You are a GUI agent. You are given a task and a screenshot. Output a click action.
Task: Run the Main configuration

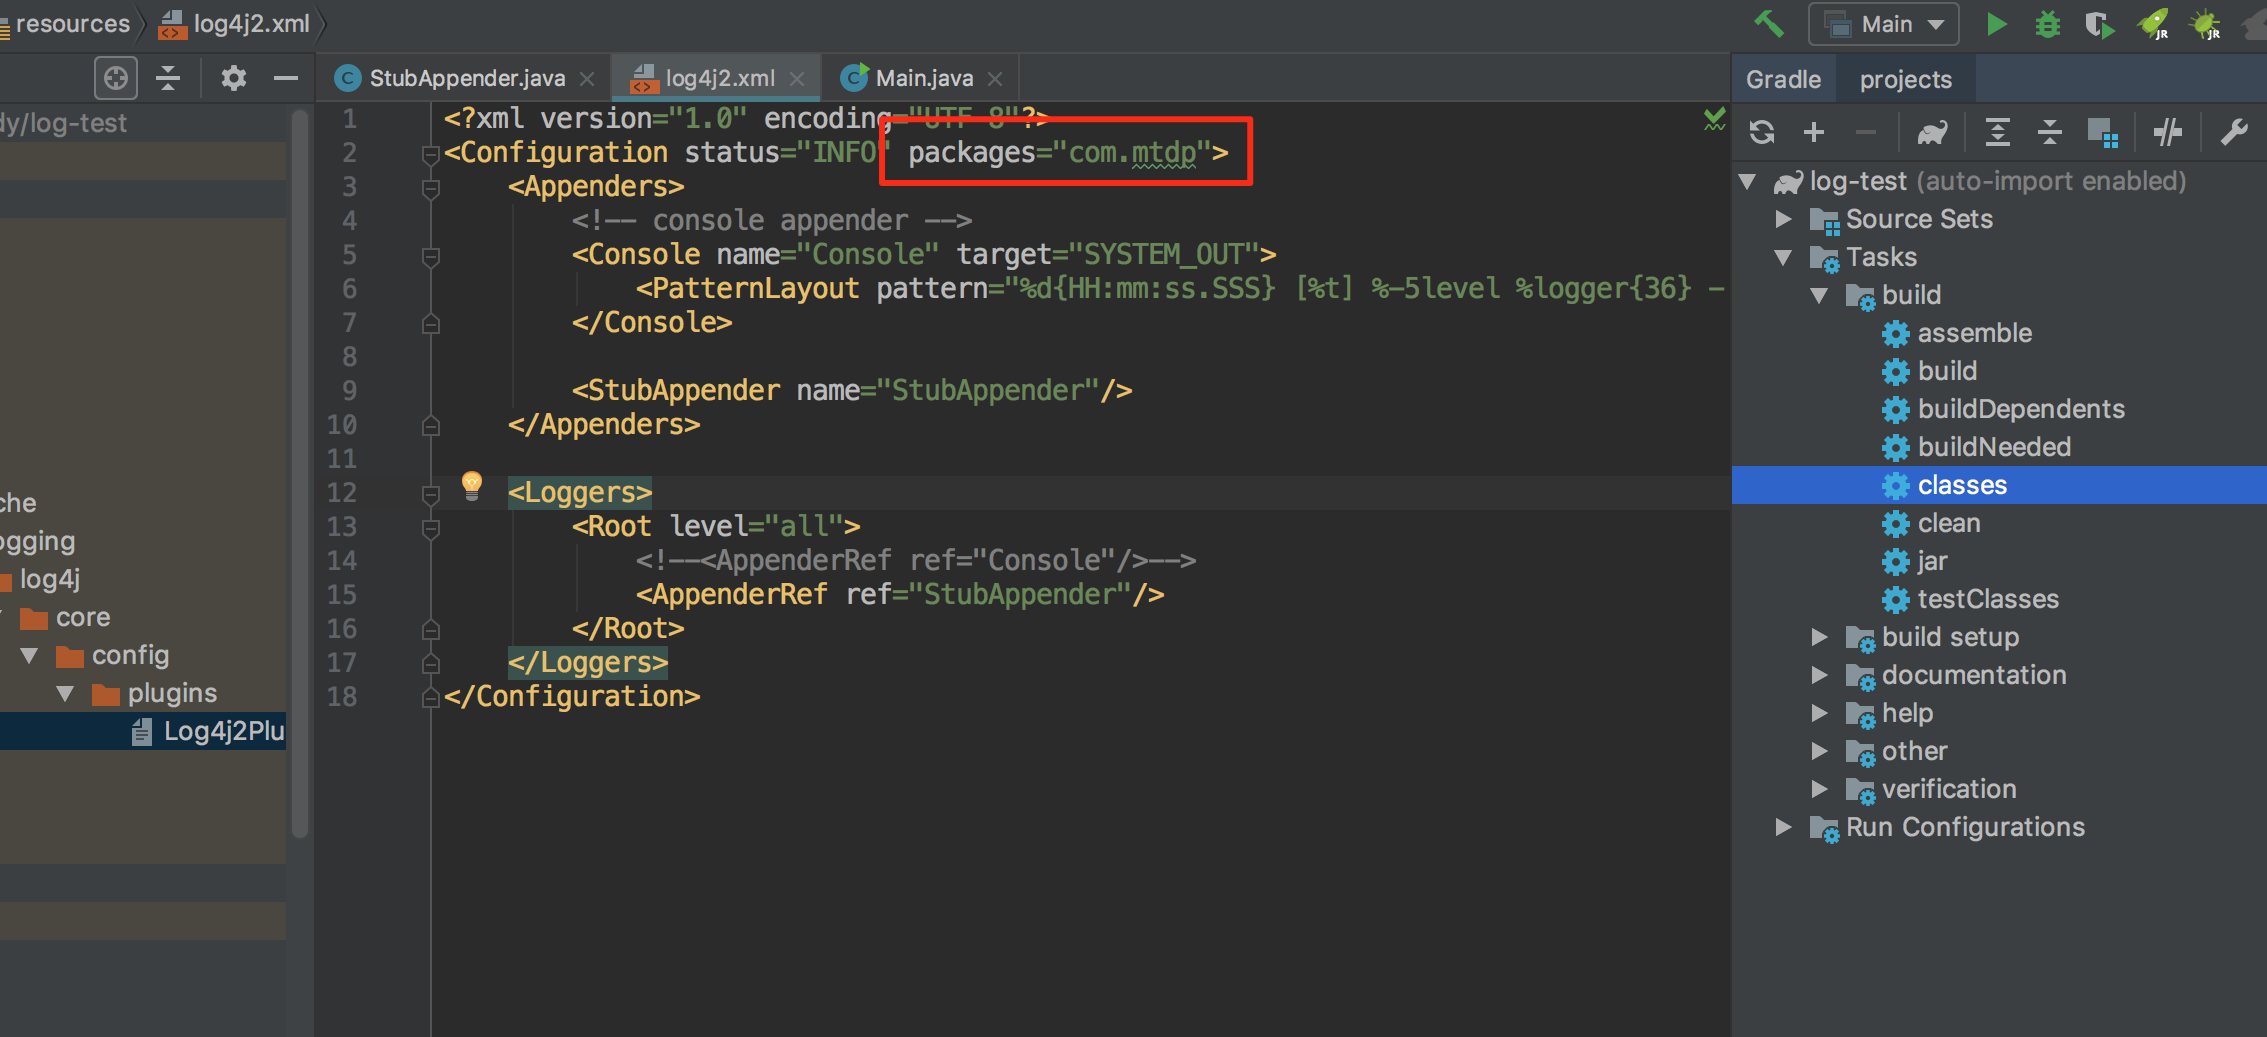tap(1996, 23)
